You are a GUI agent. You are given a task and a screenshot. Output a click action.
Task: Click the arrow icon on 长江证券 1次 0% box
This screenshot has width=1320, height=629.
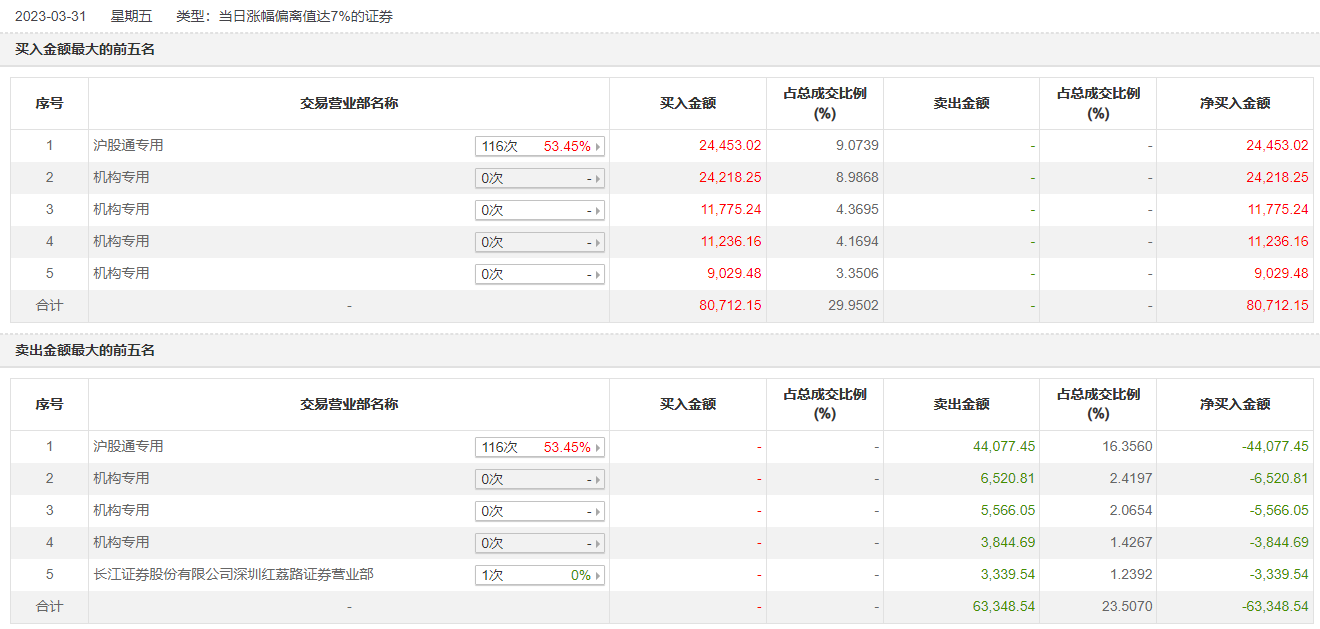pyautogui.click(x=598, y=576)
